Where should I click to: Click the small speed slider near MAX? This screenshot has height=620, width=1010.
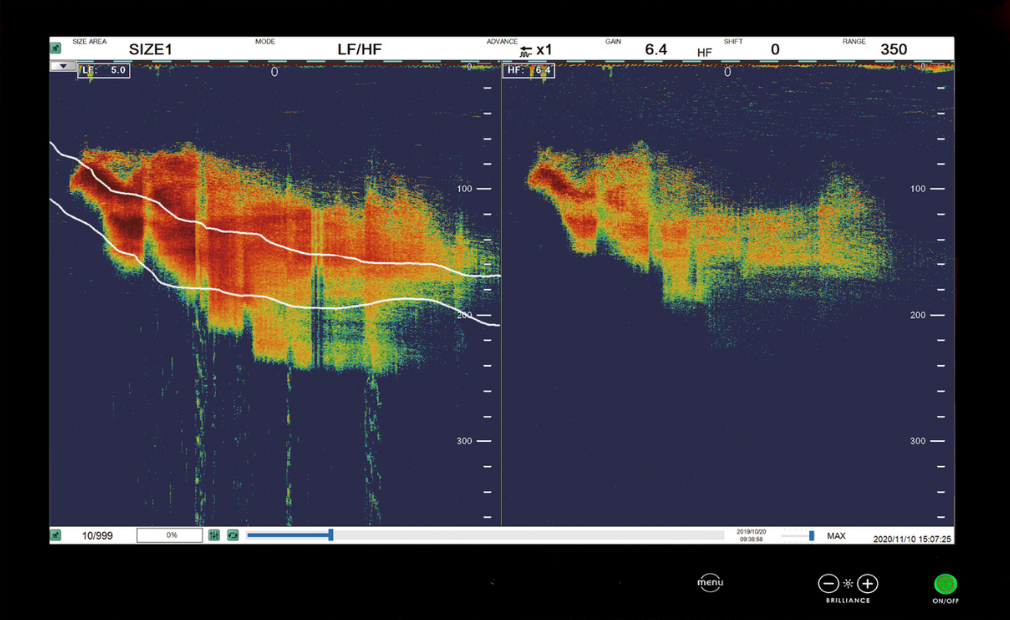(x=811, y=536)
